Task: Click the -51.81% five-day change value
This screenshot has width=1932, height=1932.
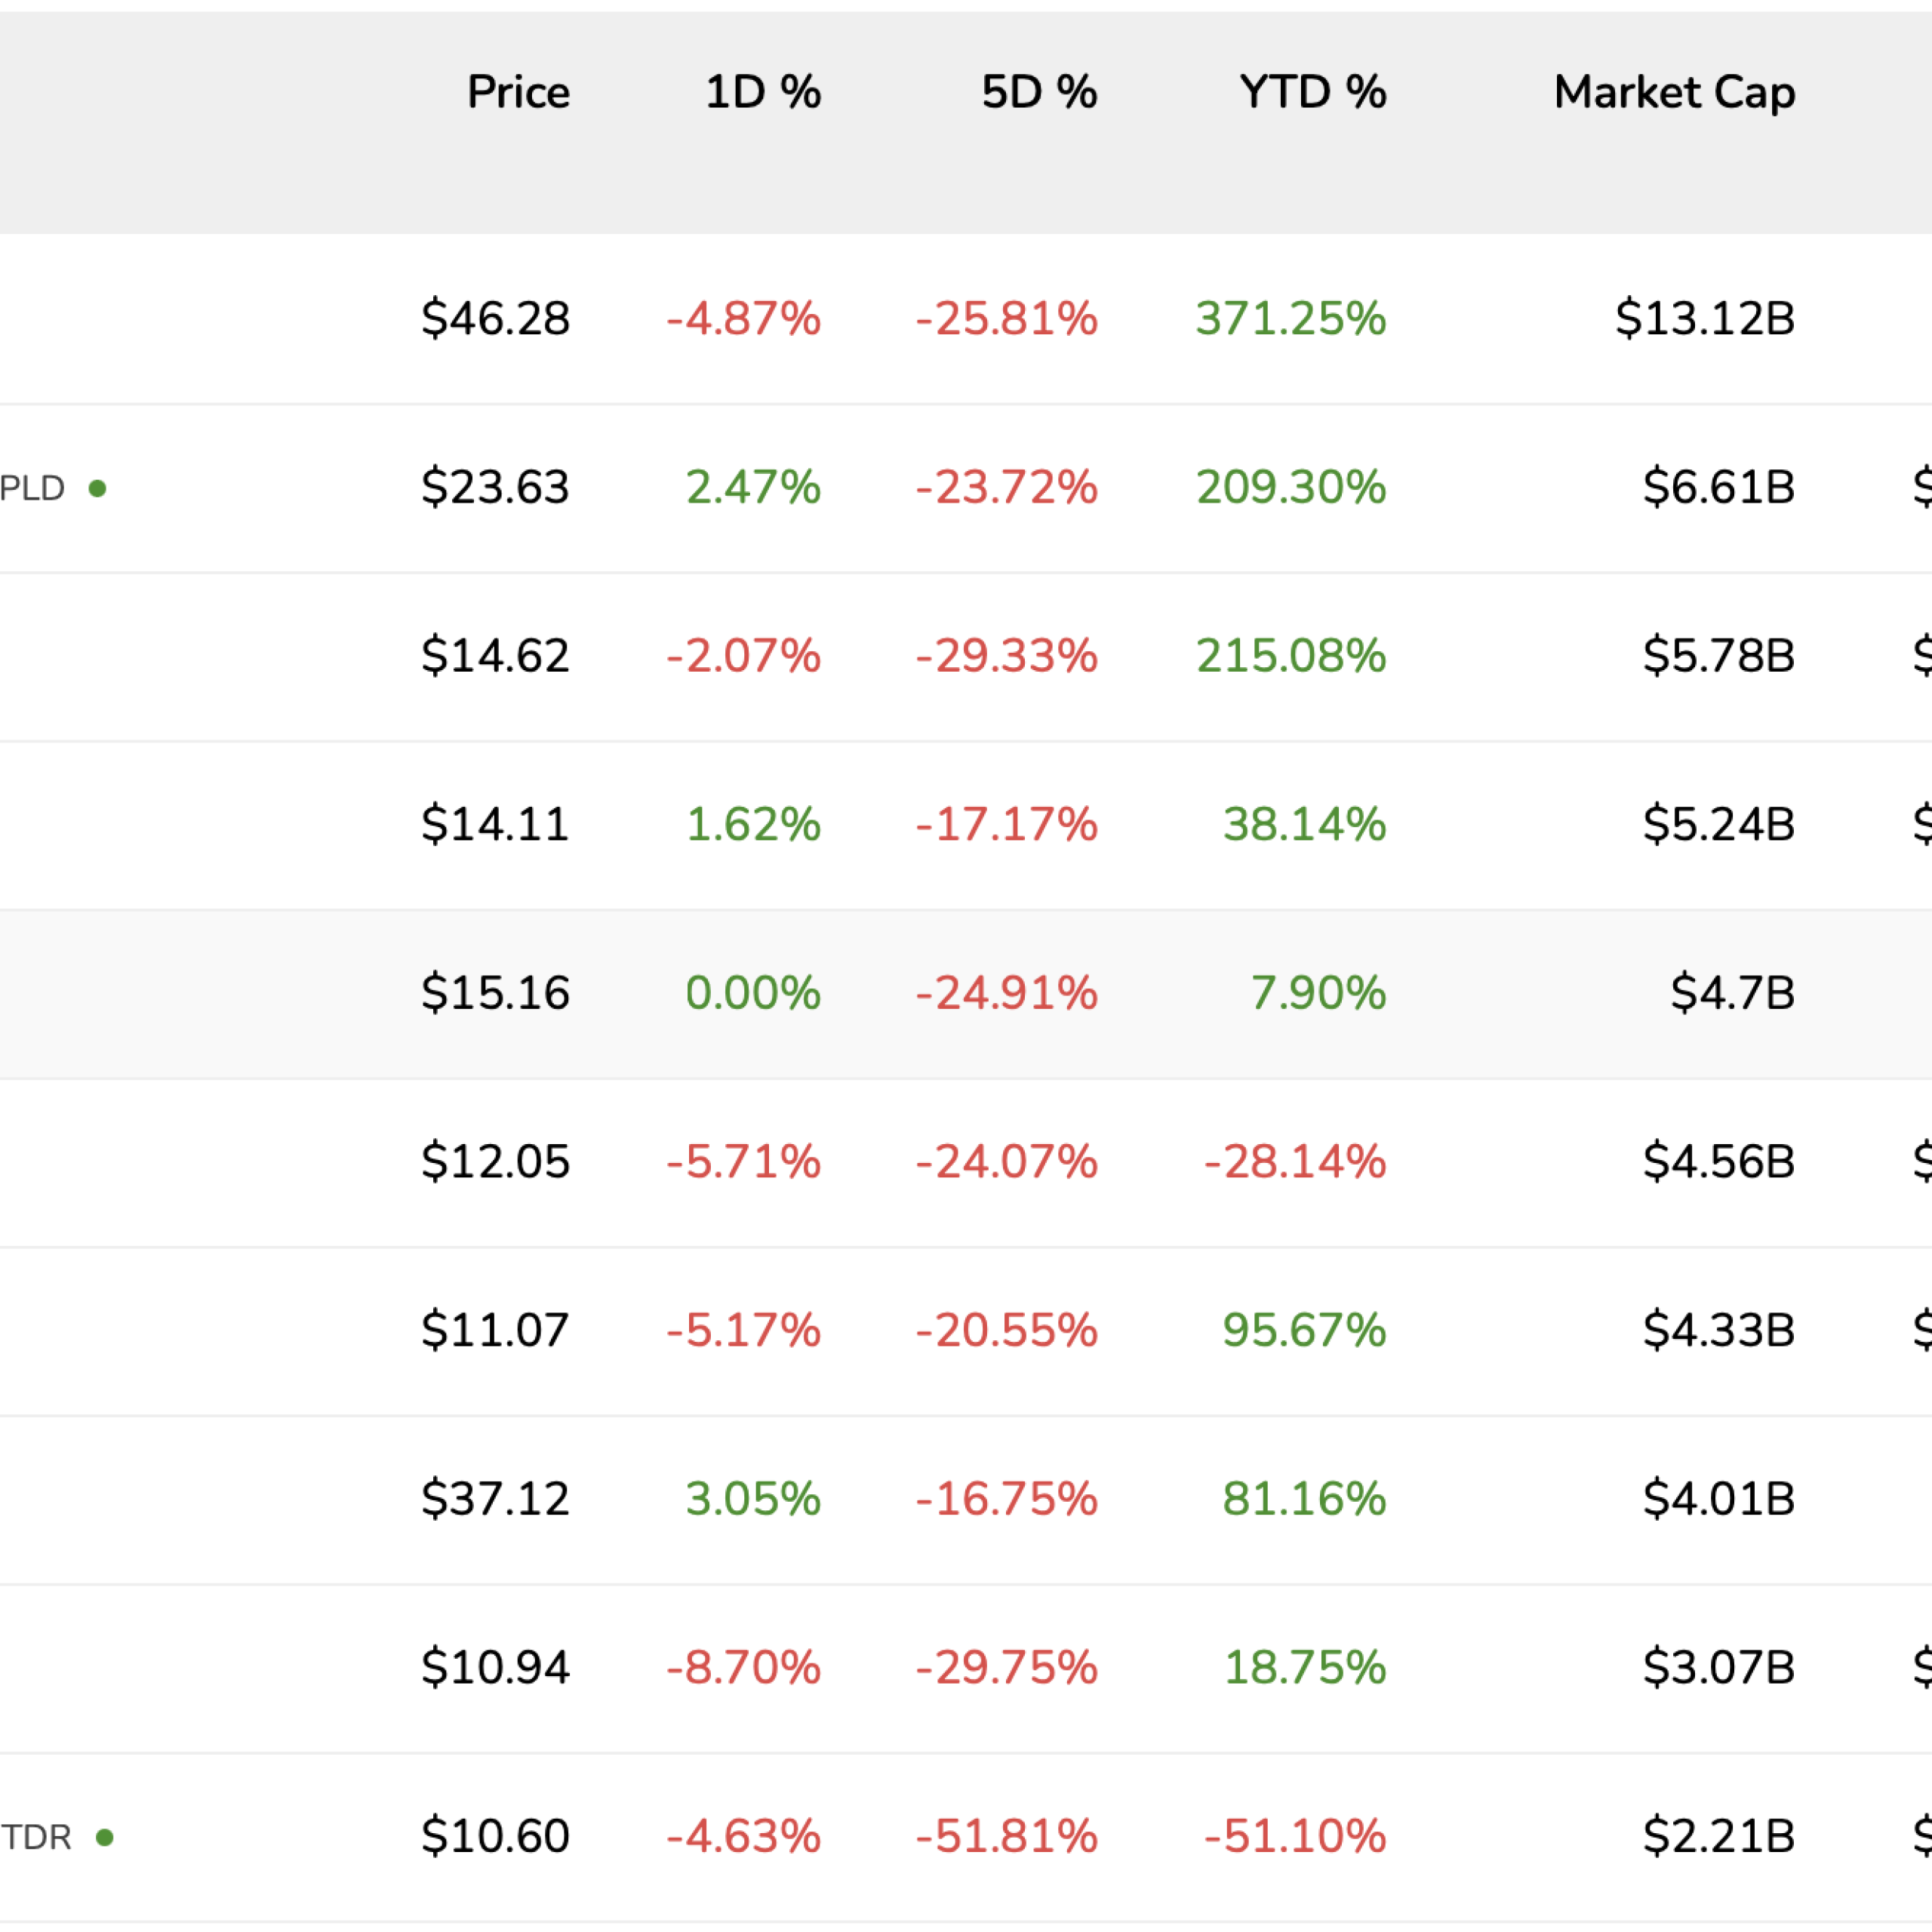Action: tap(1006, 1836)
